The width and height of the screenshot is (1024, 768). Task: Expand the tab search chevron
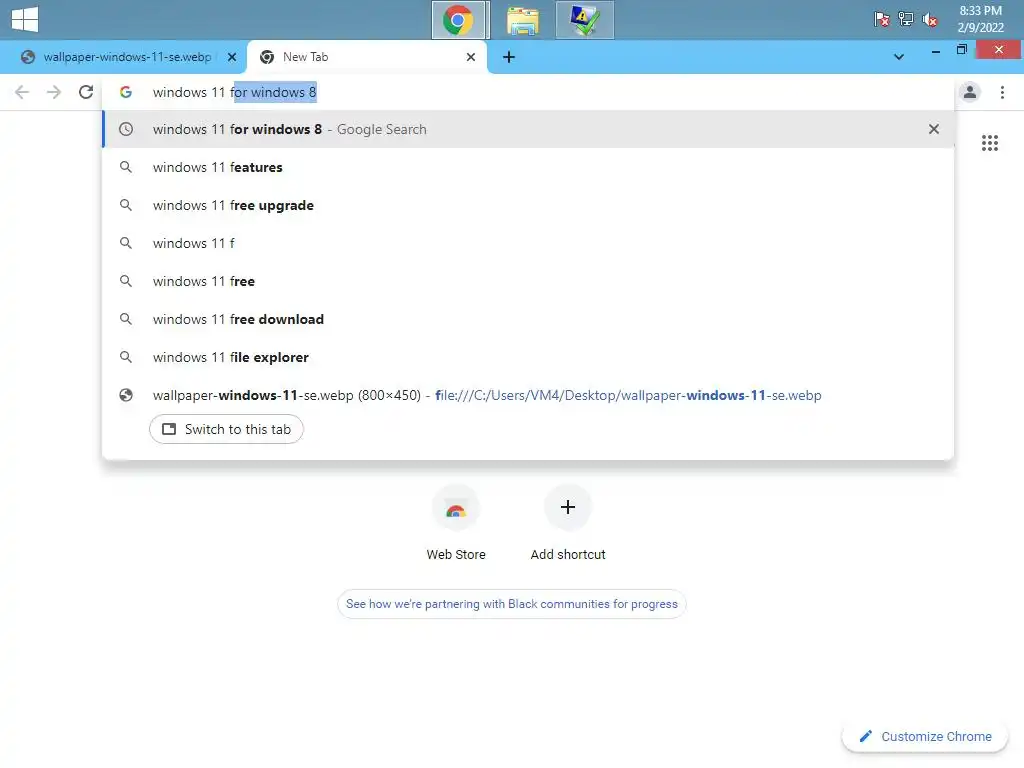[899, 57]
